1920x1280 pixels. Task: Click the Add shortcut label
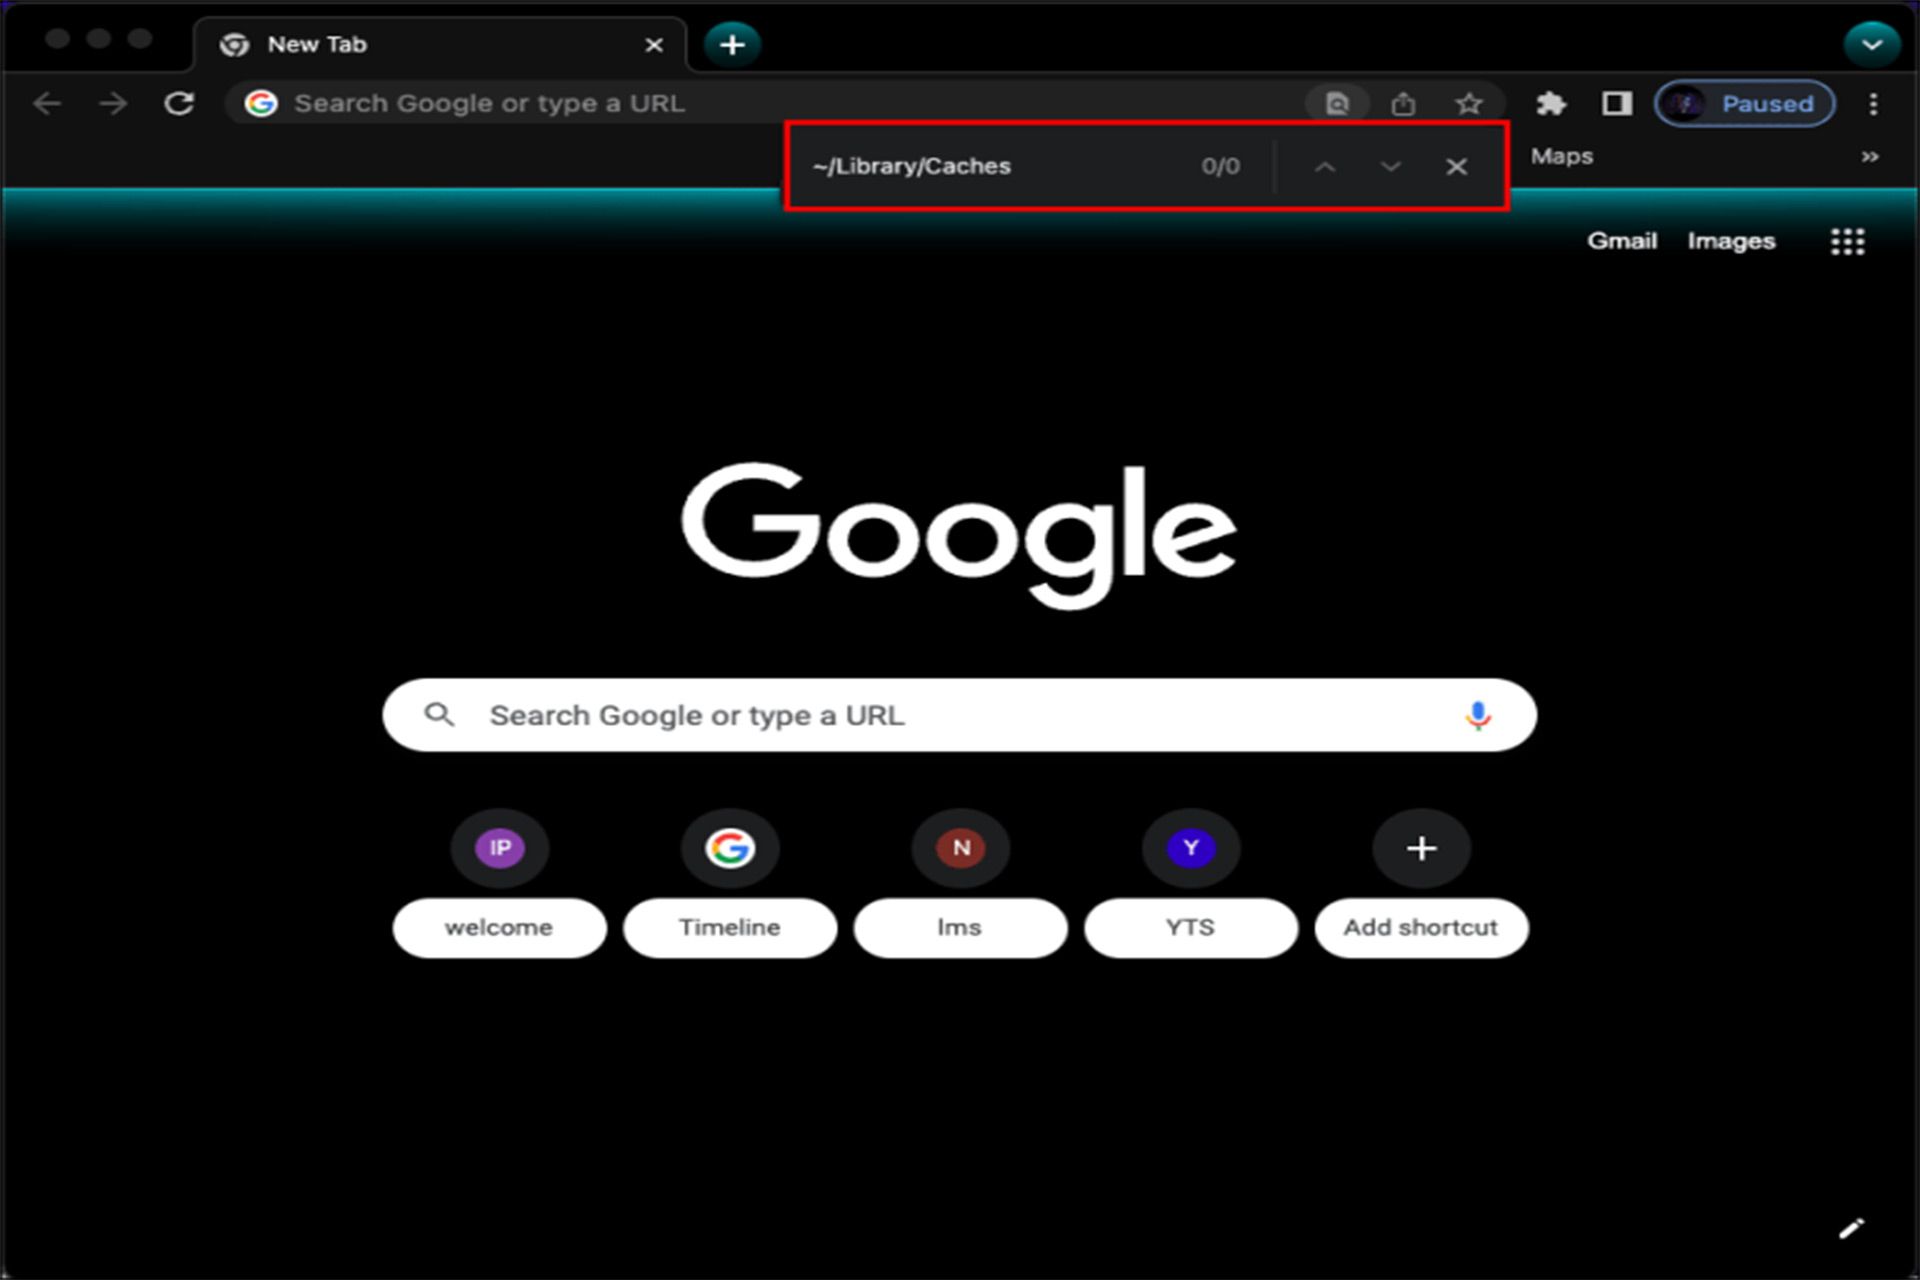pos(1421,928)
